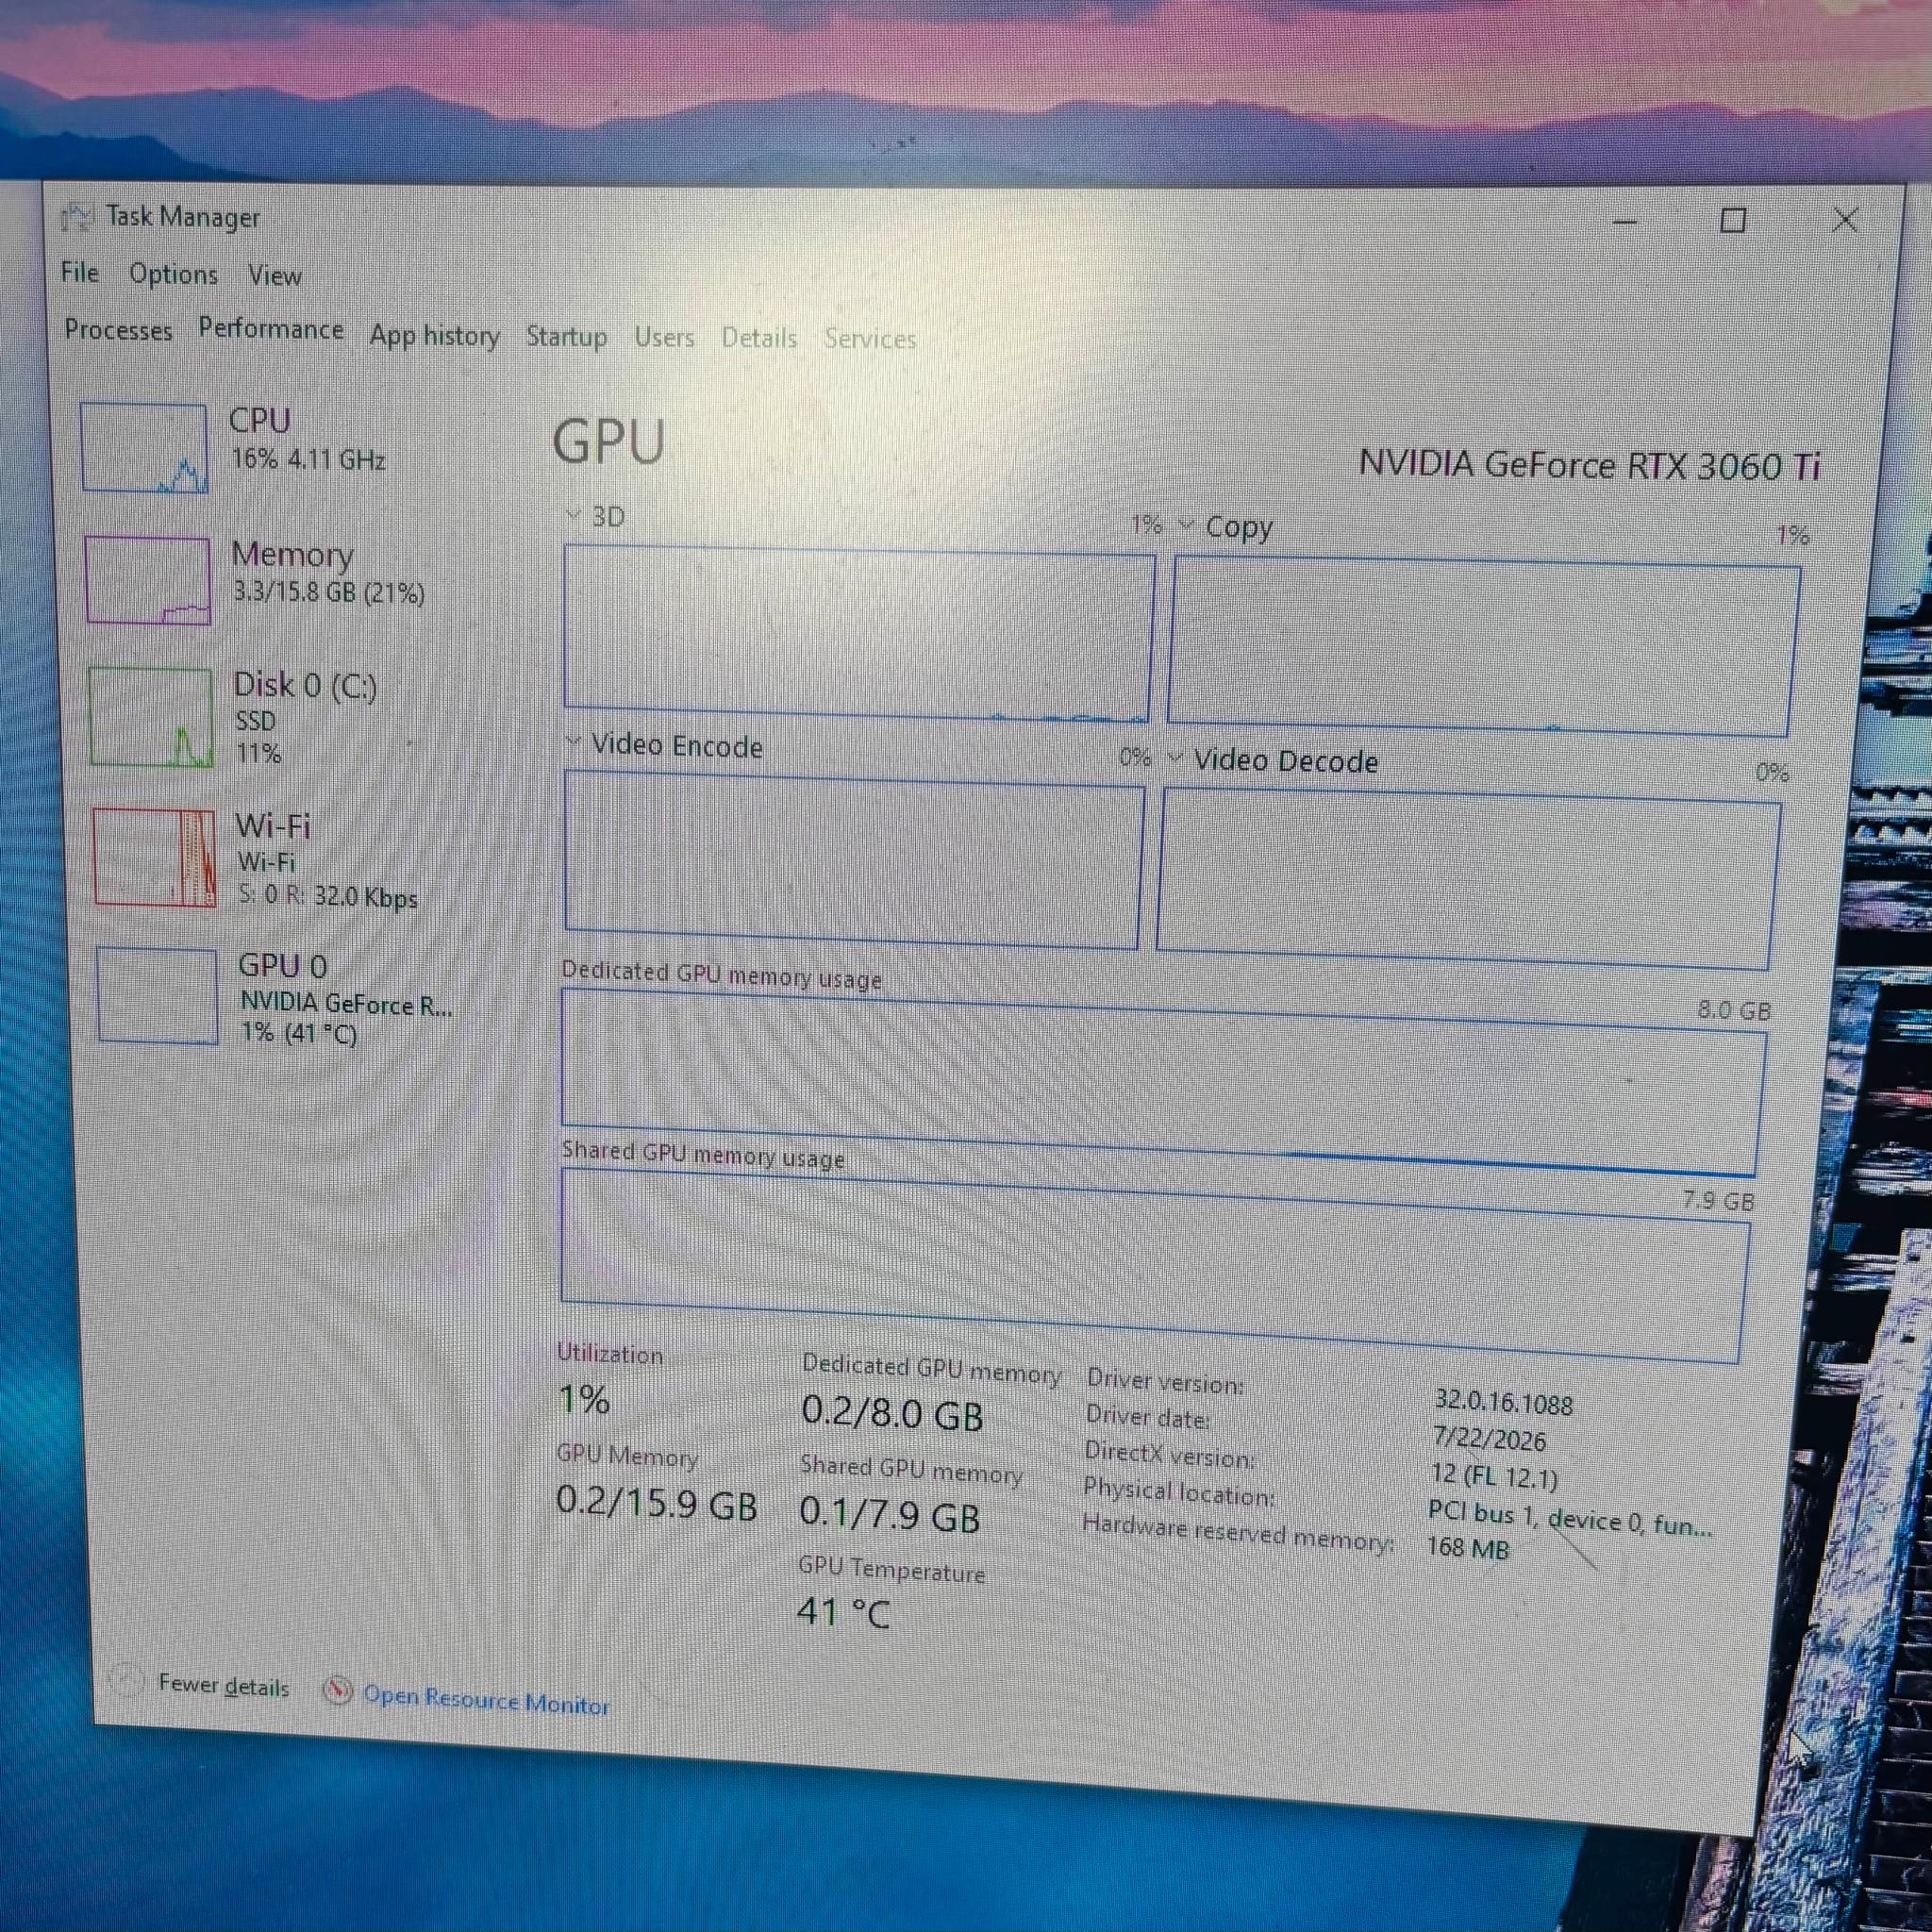Open the View menu
The image size is (1932, 1932).
275,276
